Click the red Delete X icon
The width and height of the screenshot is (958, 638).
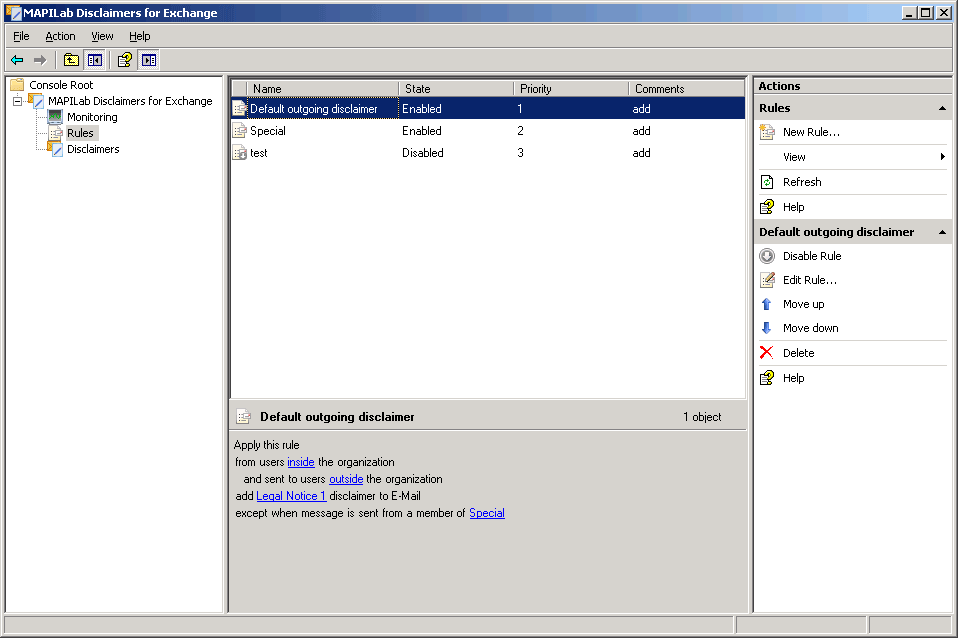pos(766,353)
